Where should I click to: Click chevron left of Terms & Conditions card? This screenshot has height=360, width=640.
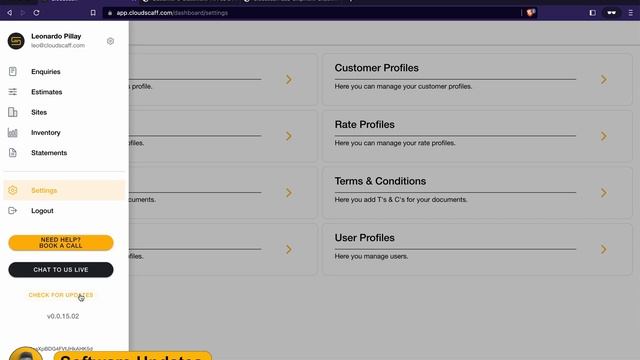(289, 193)
